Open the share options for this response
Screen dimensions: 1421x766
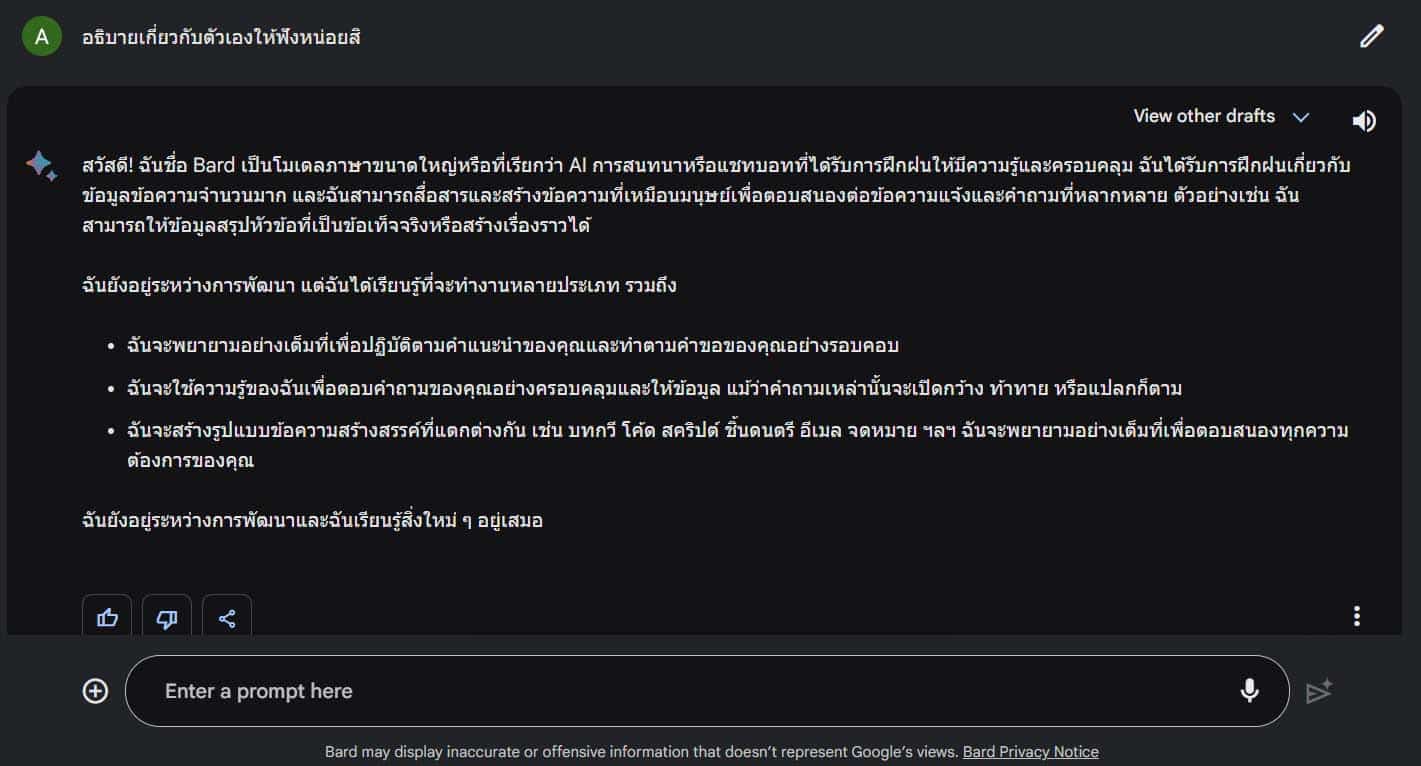pyautogui.click(x=227, y=618)
